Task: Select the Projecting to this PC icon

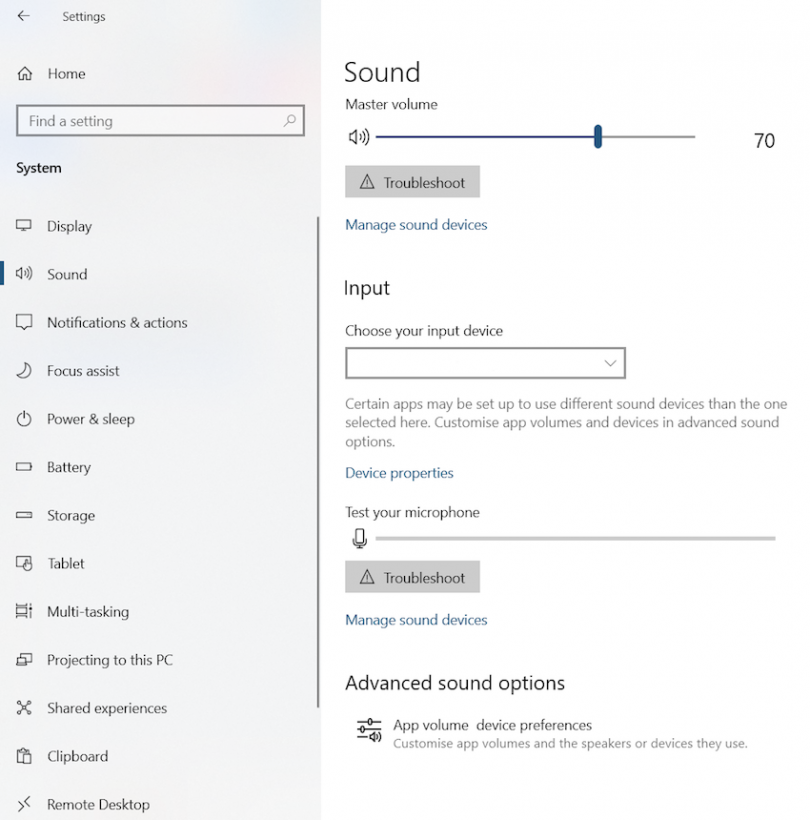Action: coord(28,660)
